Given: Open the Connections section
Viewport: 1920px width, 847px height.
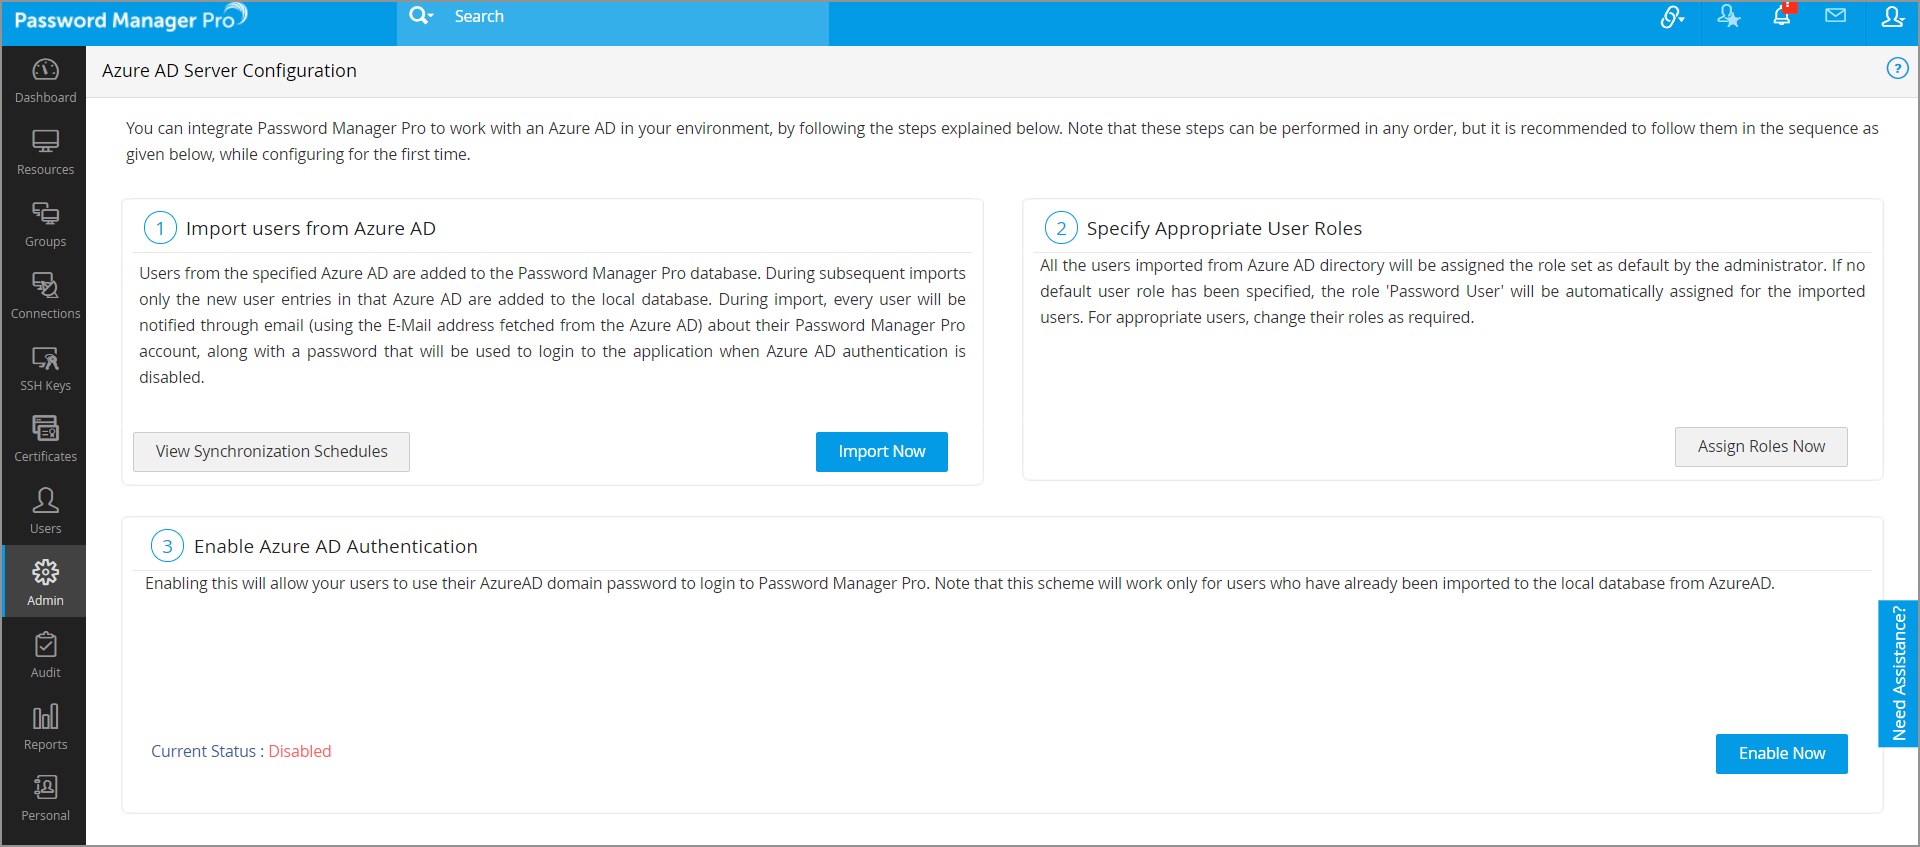Looking at the screenshot, I should (45, 297).
